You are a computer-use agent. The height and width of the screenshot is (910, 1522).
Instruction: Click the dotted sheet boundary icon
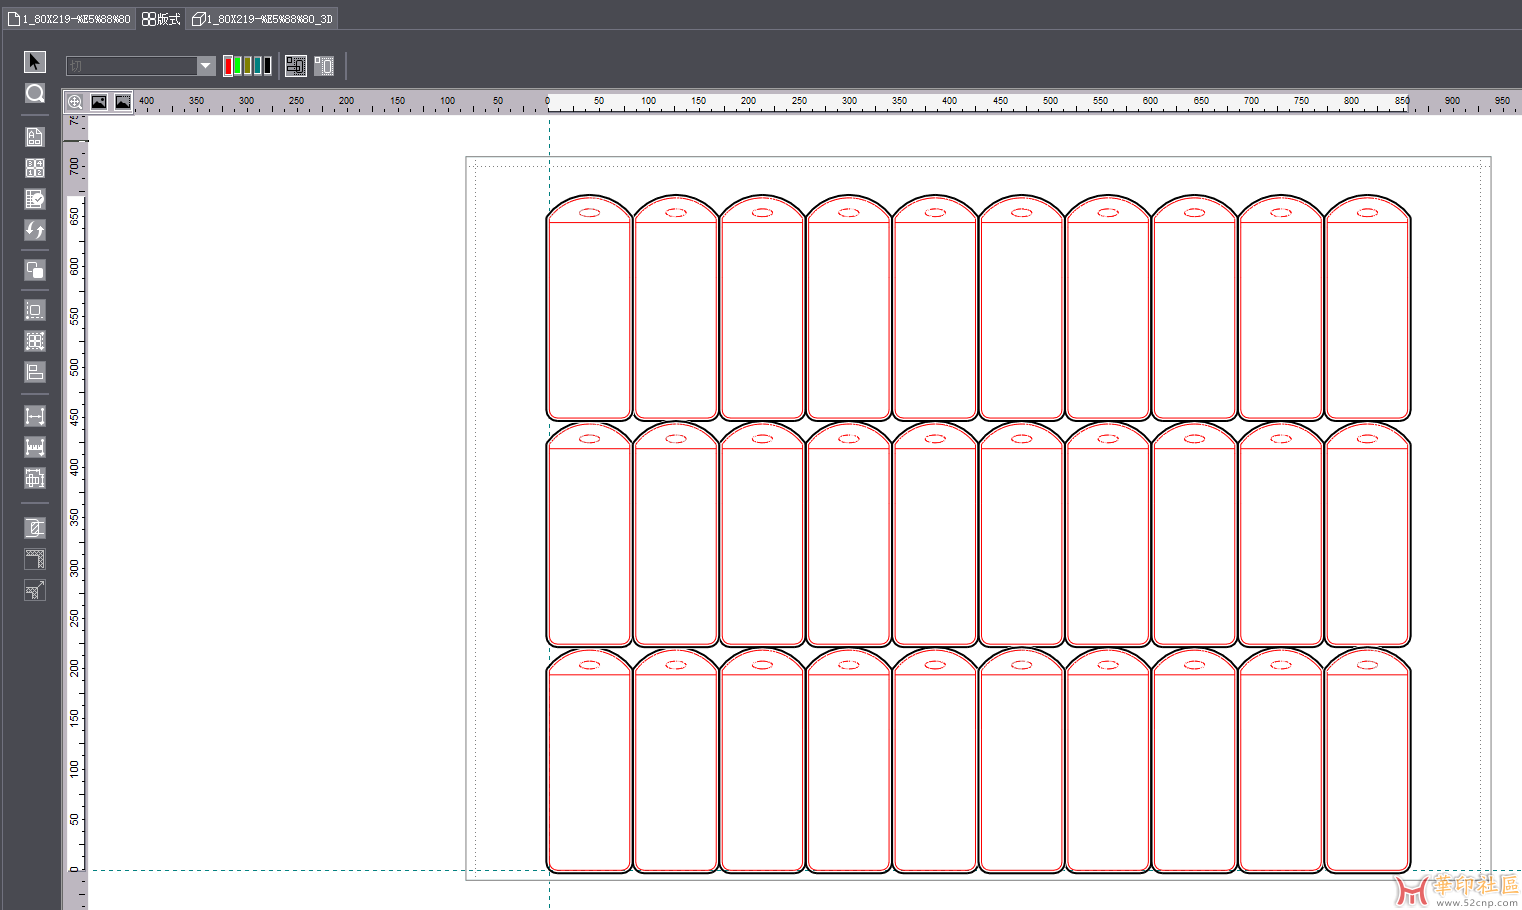(x=35, y=310)
